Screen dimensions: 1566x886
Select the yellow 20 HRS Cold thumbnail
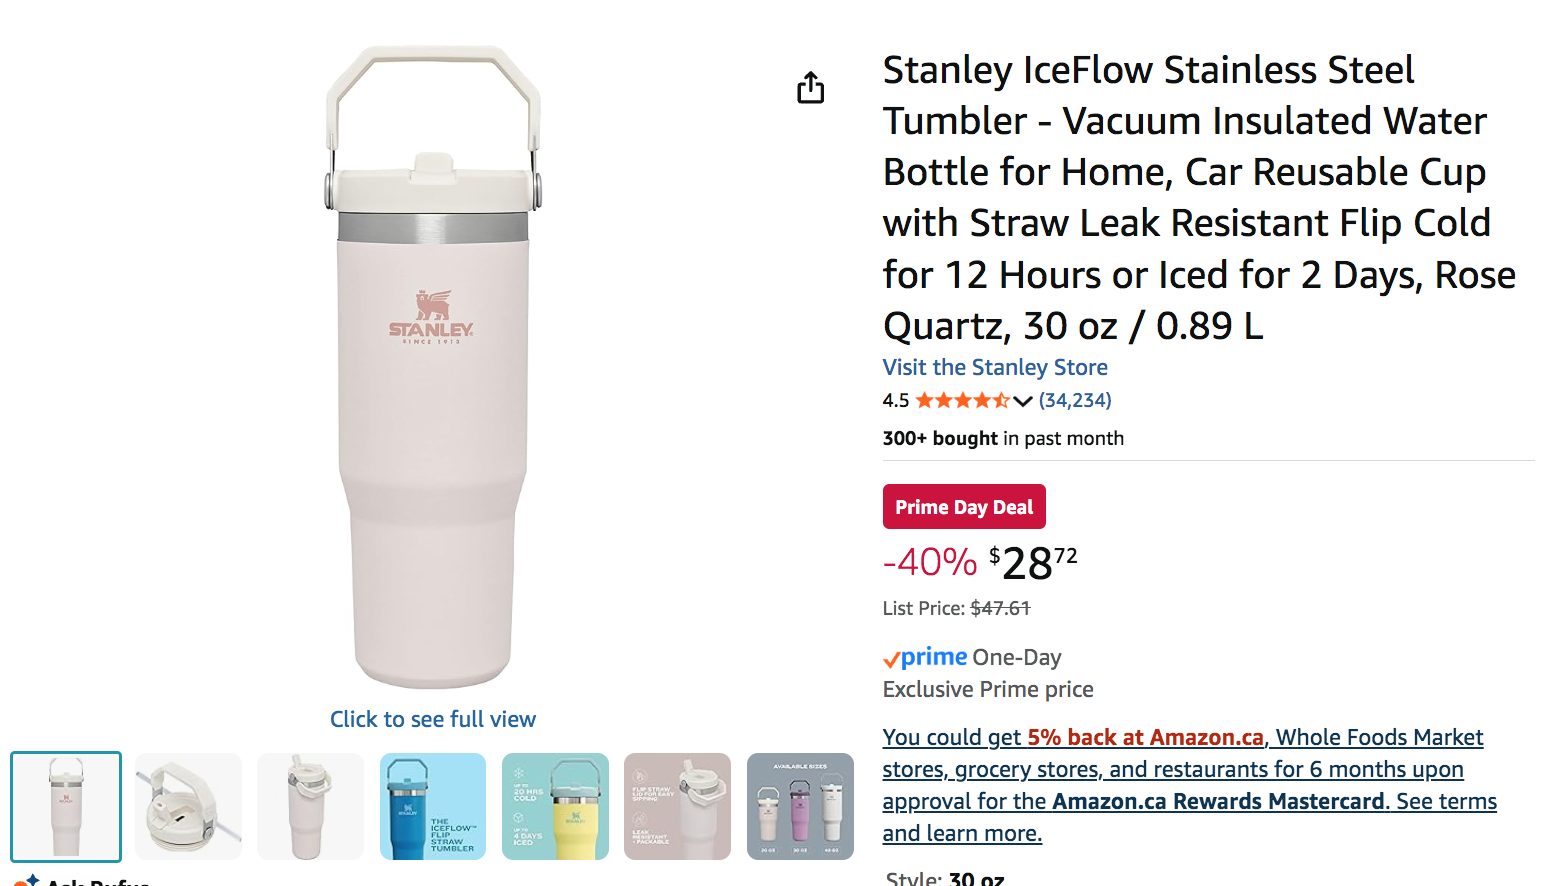pyautogui.click(x=555, y=806)
